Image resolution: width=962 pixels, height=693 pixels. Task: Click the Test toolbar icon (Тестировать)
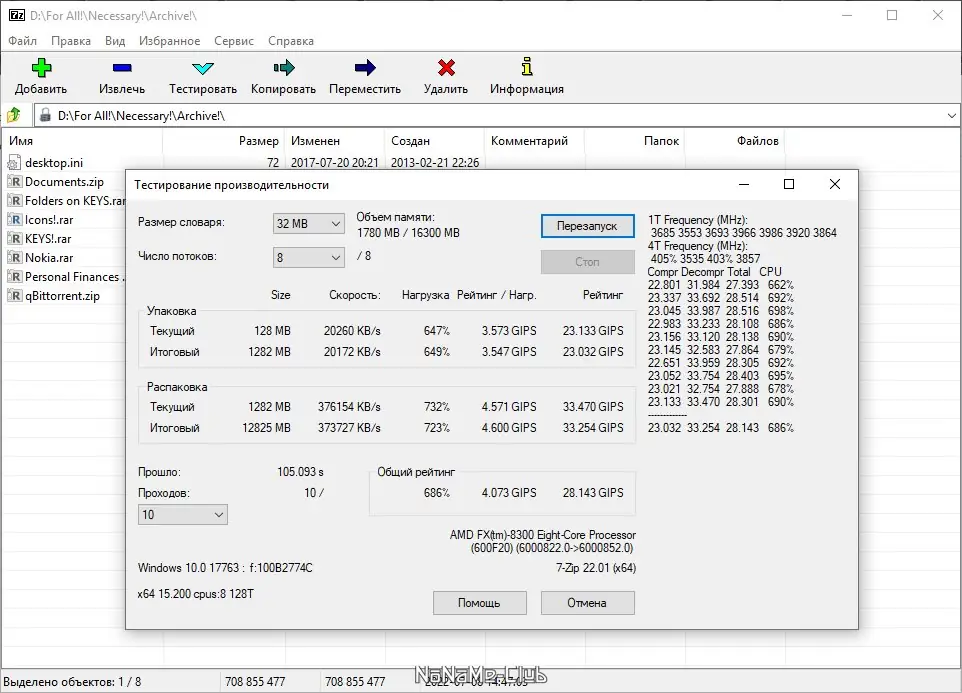202,68
